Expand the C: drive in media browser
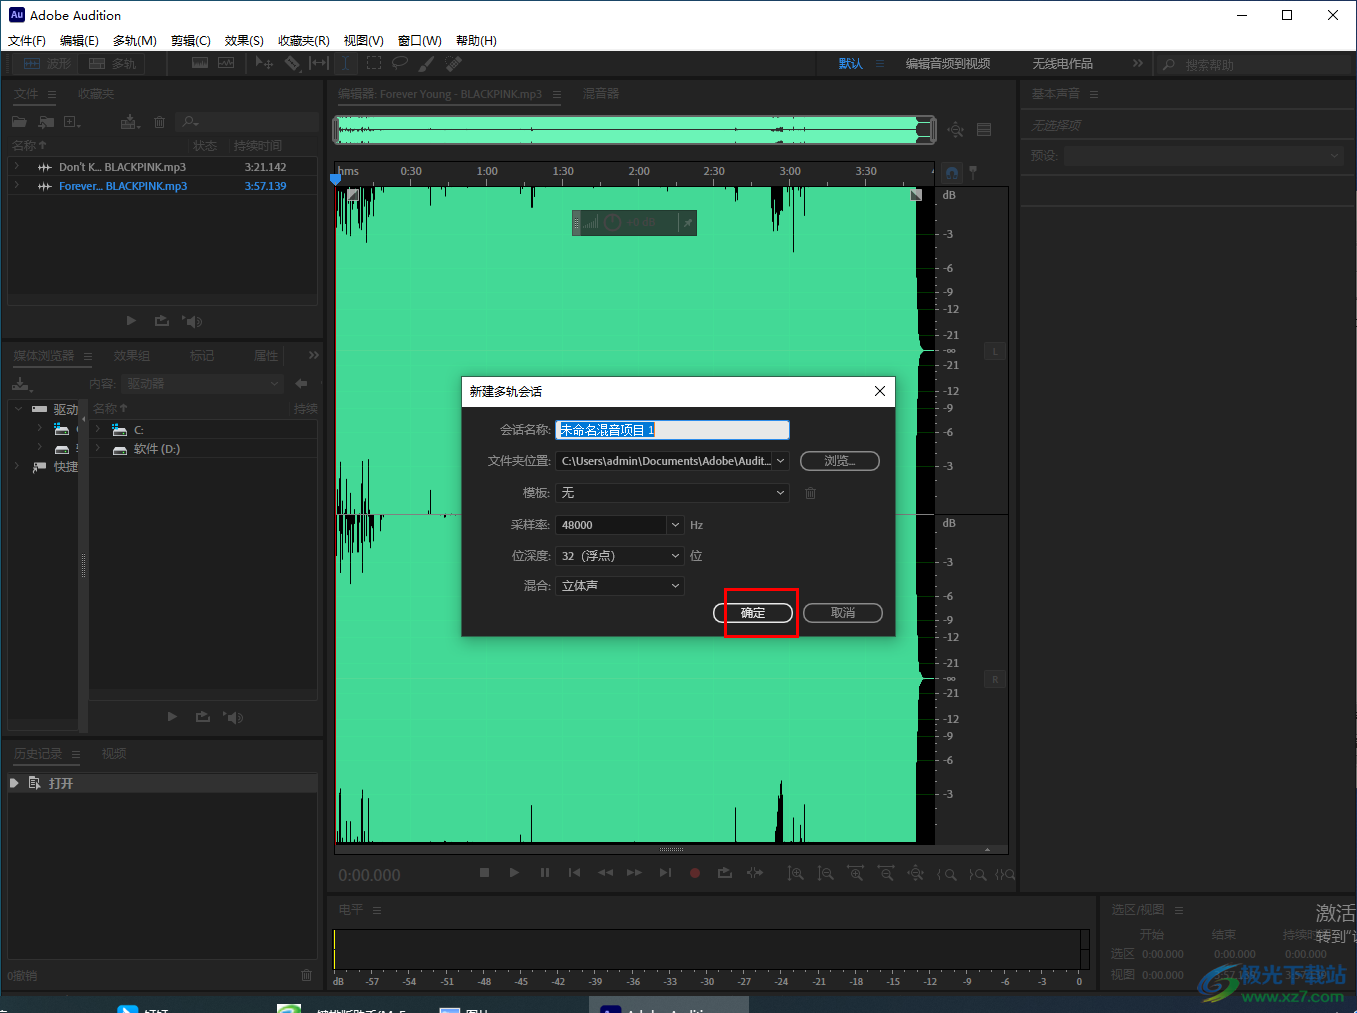Image resolution: width=1357 pixels, height=1013 pixels. coord(98,429)
